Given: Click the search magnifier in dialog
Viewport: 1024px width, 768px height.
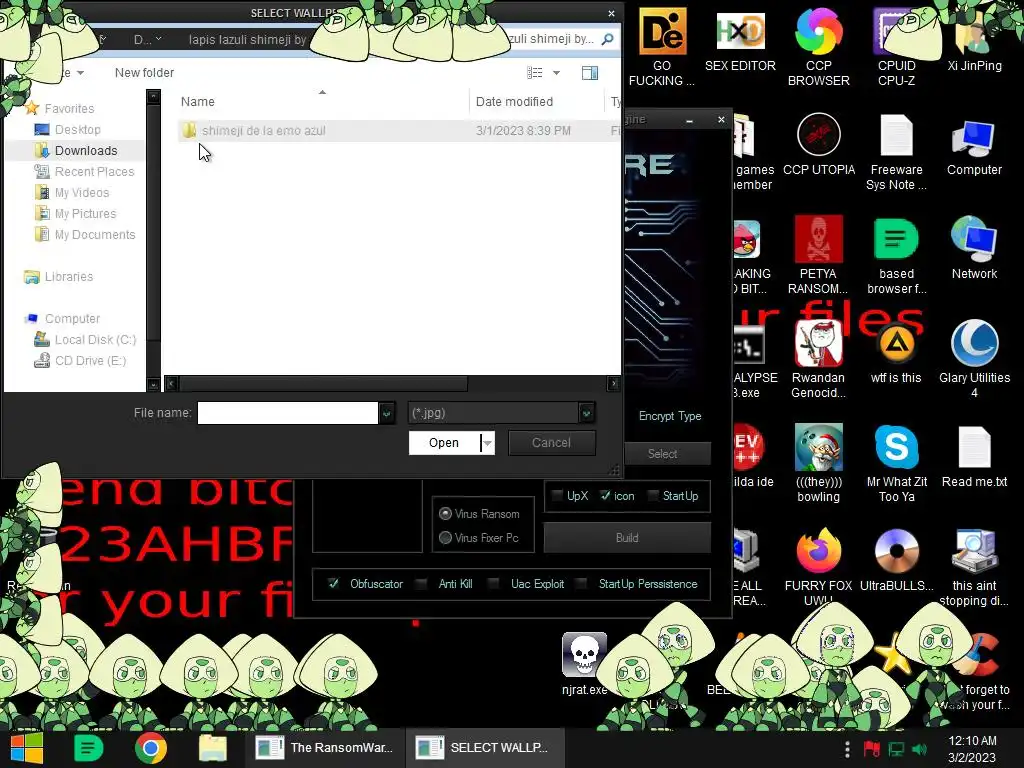Looking at the screenshot, I should click(607, 39).
